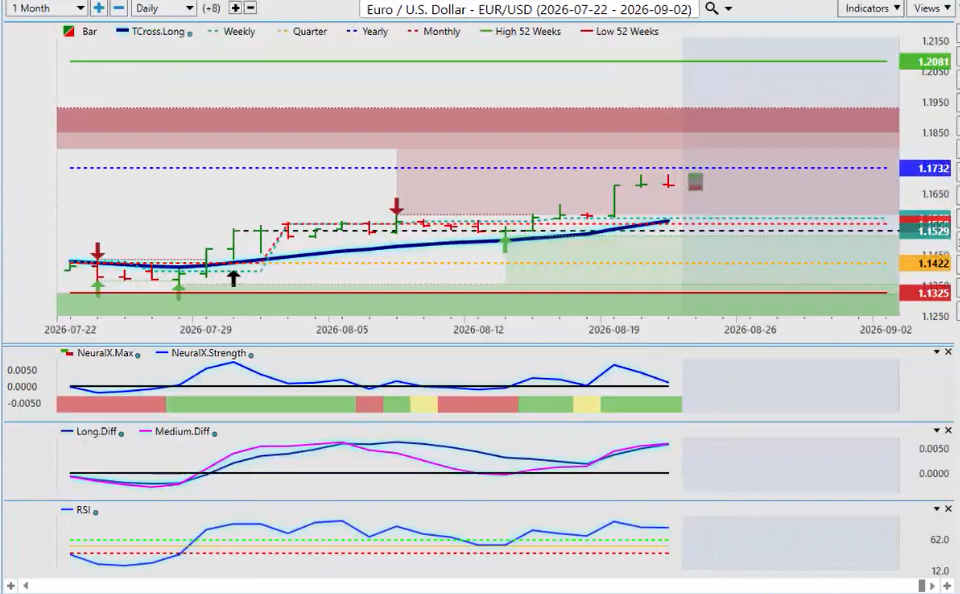Click the blue minus zoom-out range button
Viewport: 960px width, 594px height.
(x=119, y=8)
